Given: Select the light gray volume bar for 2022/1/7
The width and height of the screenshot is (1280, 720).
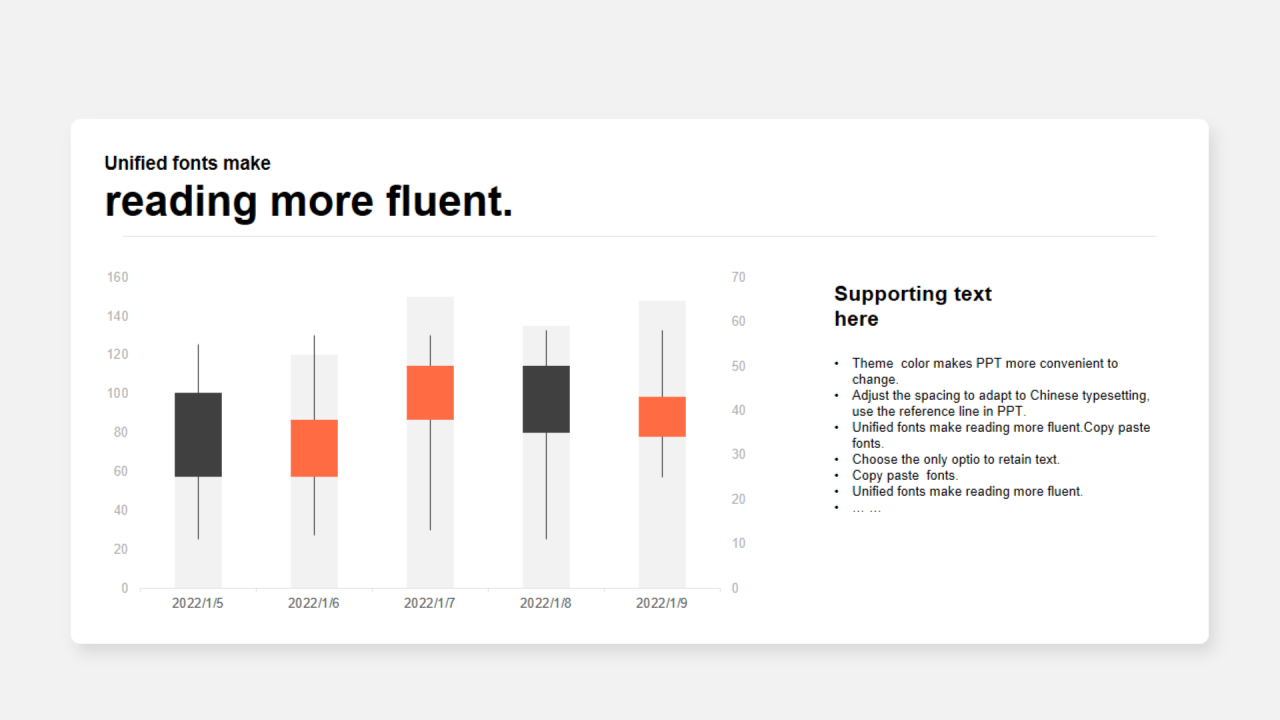Looking at the screenshot, I should (430, 442).
